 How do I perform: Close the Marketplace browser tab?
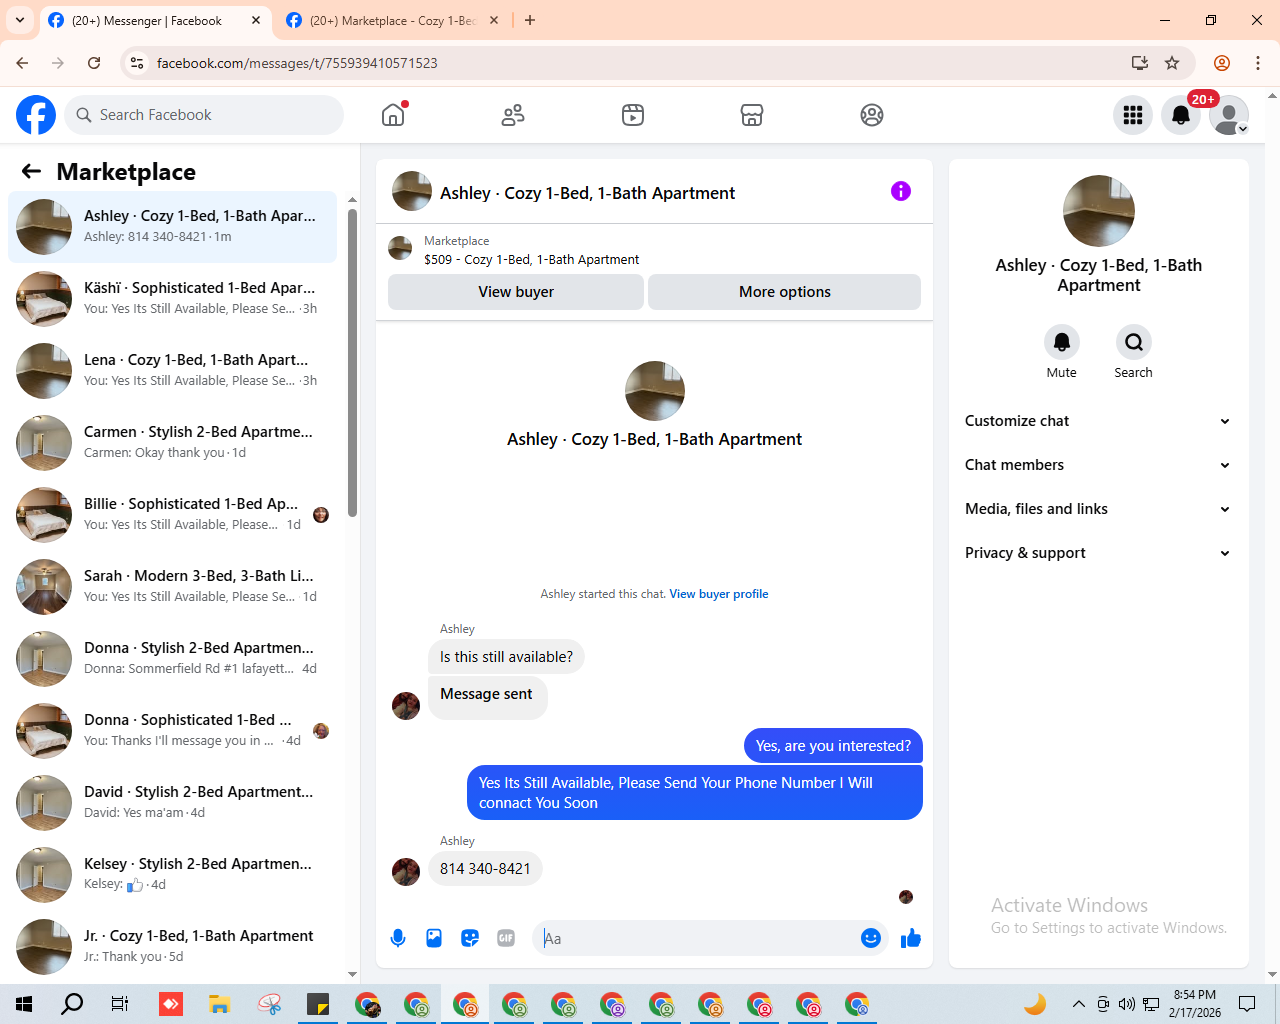[x=494, y=20]
